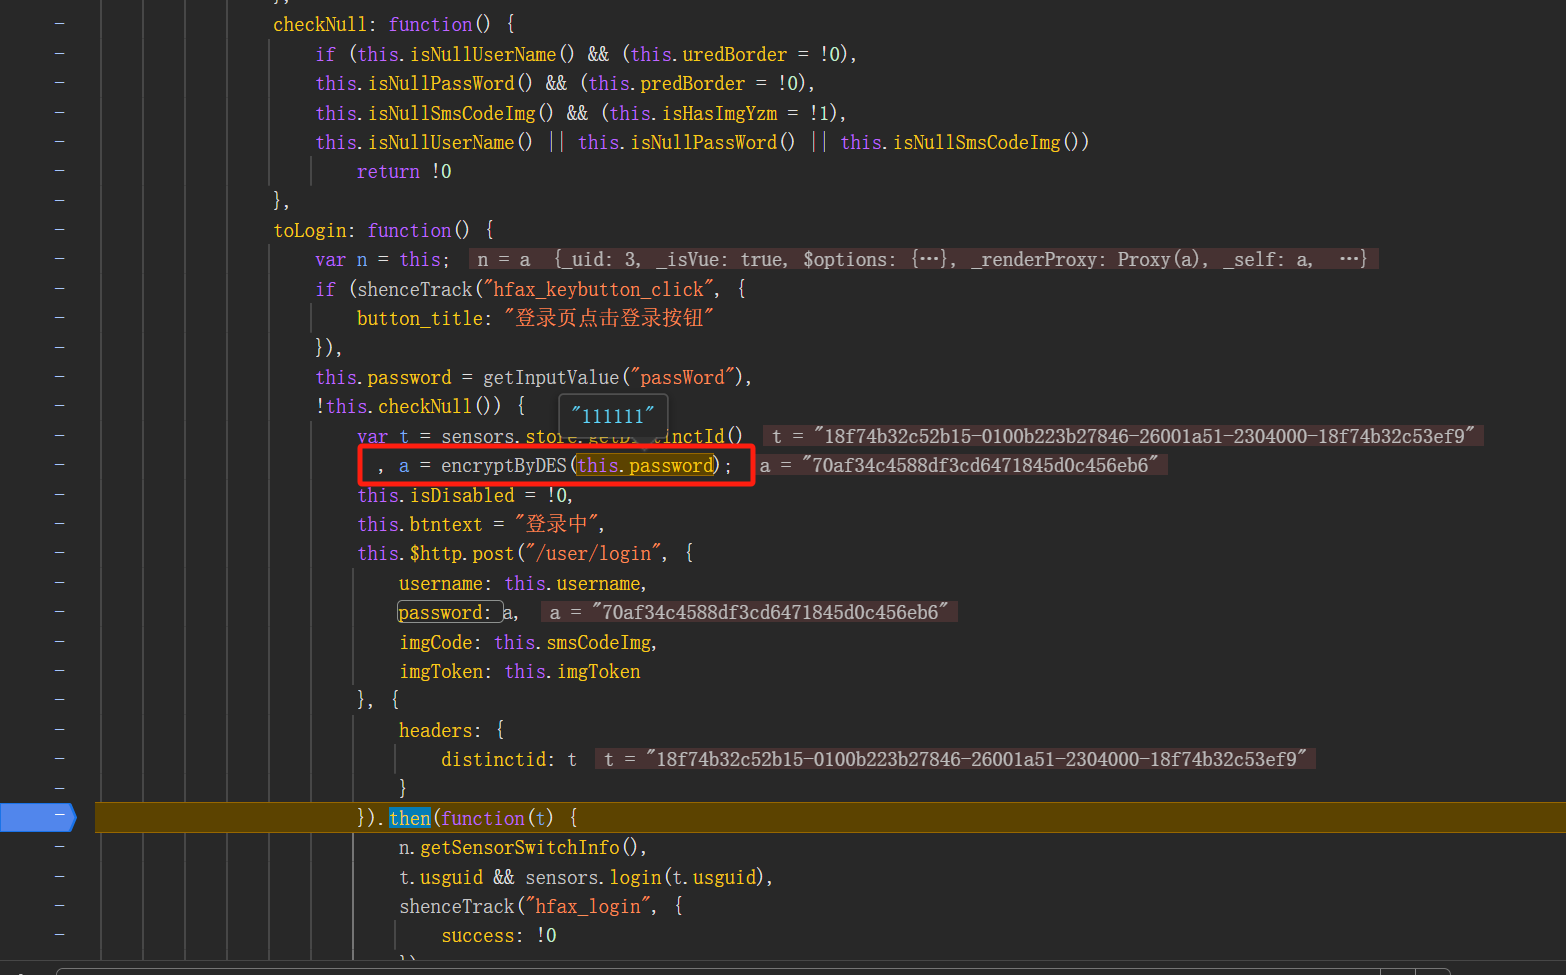Viewport: 1566px width, 975px height.
Task: Click the gutter dash beside the 'distinctid: t' line
Action: [x=60, y=758]
